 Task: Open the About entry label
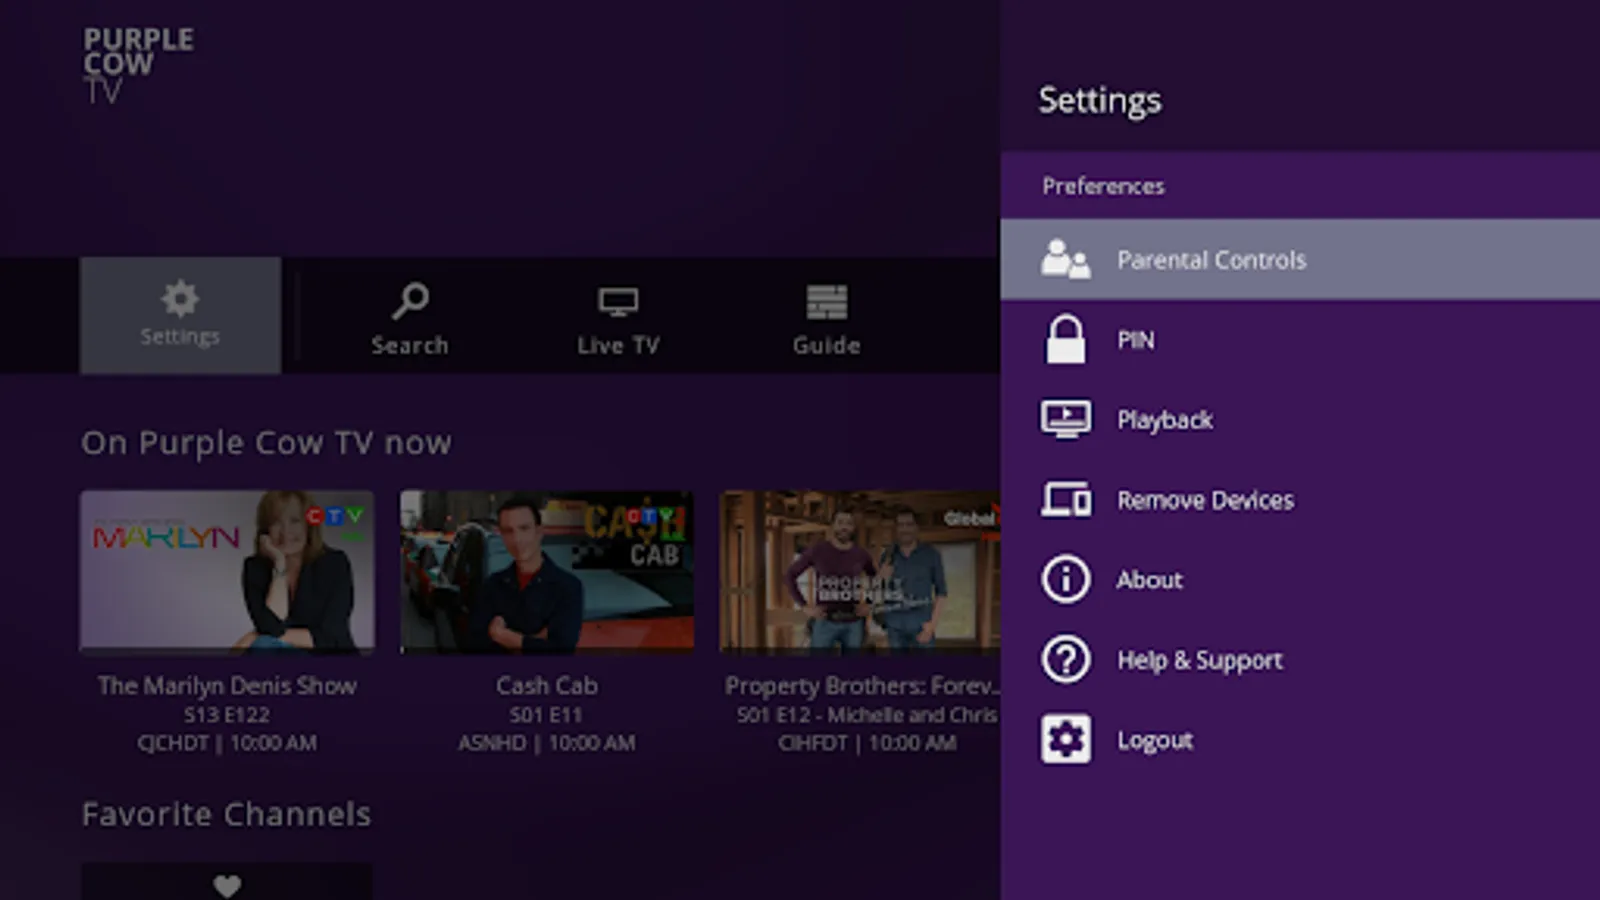pyautogui.click(x=1150, y=580)
